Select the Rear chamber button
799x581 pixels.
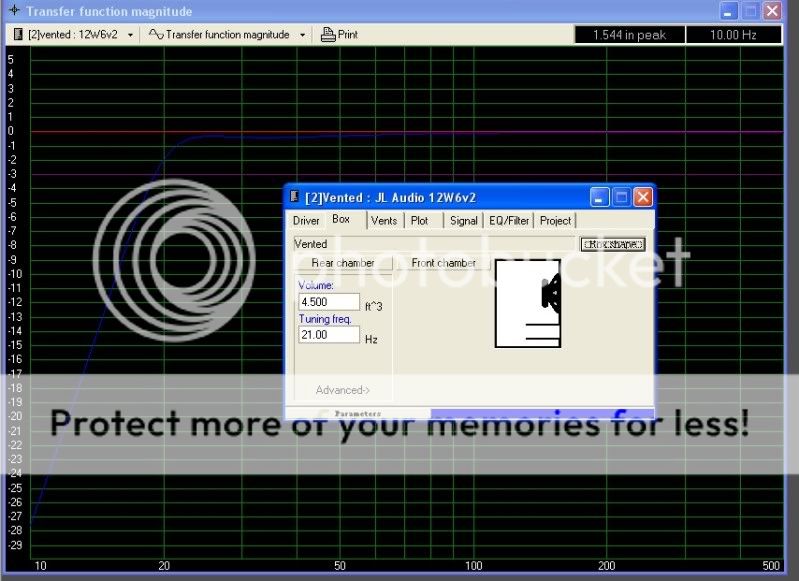(343, 263)
